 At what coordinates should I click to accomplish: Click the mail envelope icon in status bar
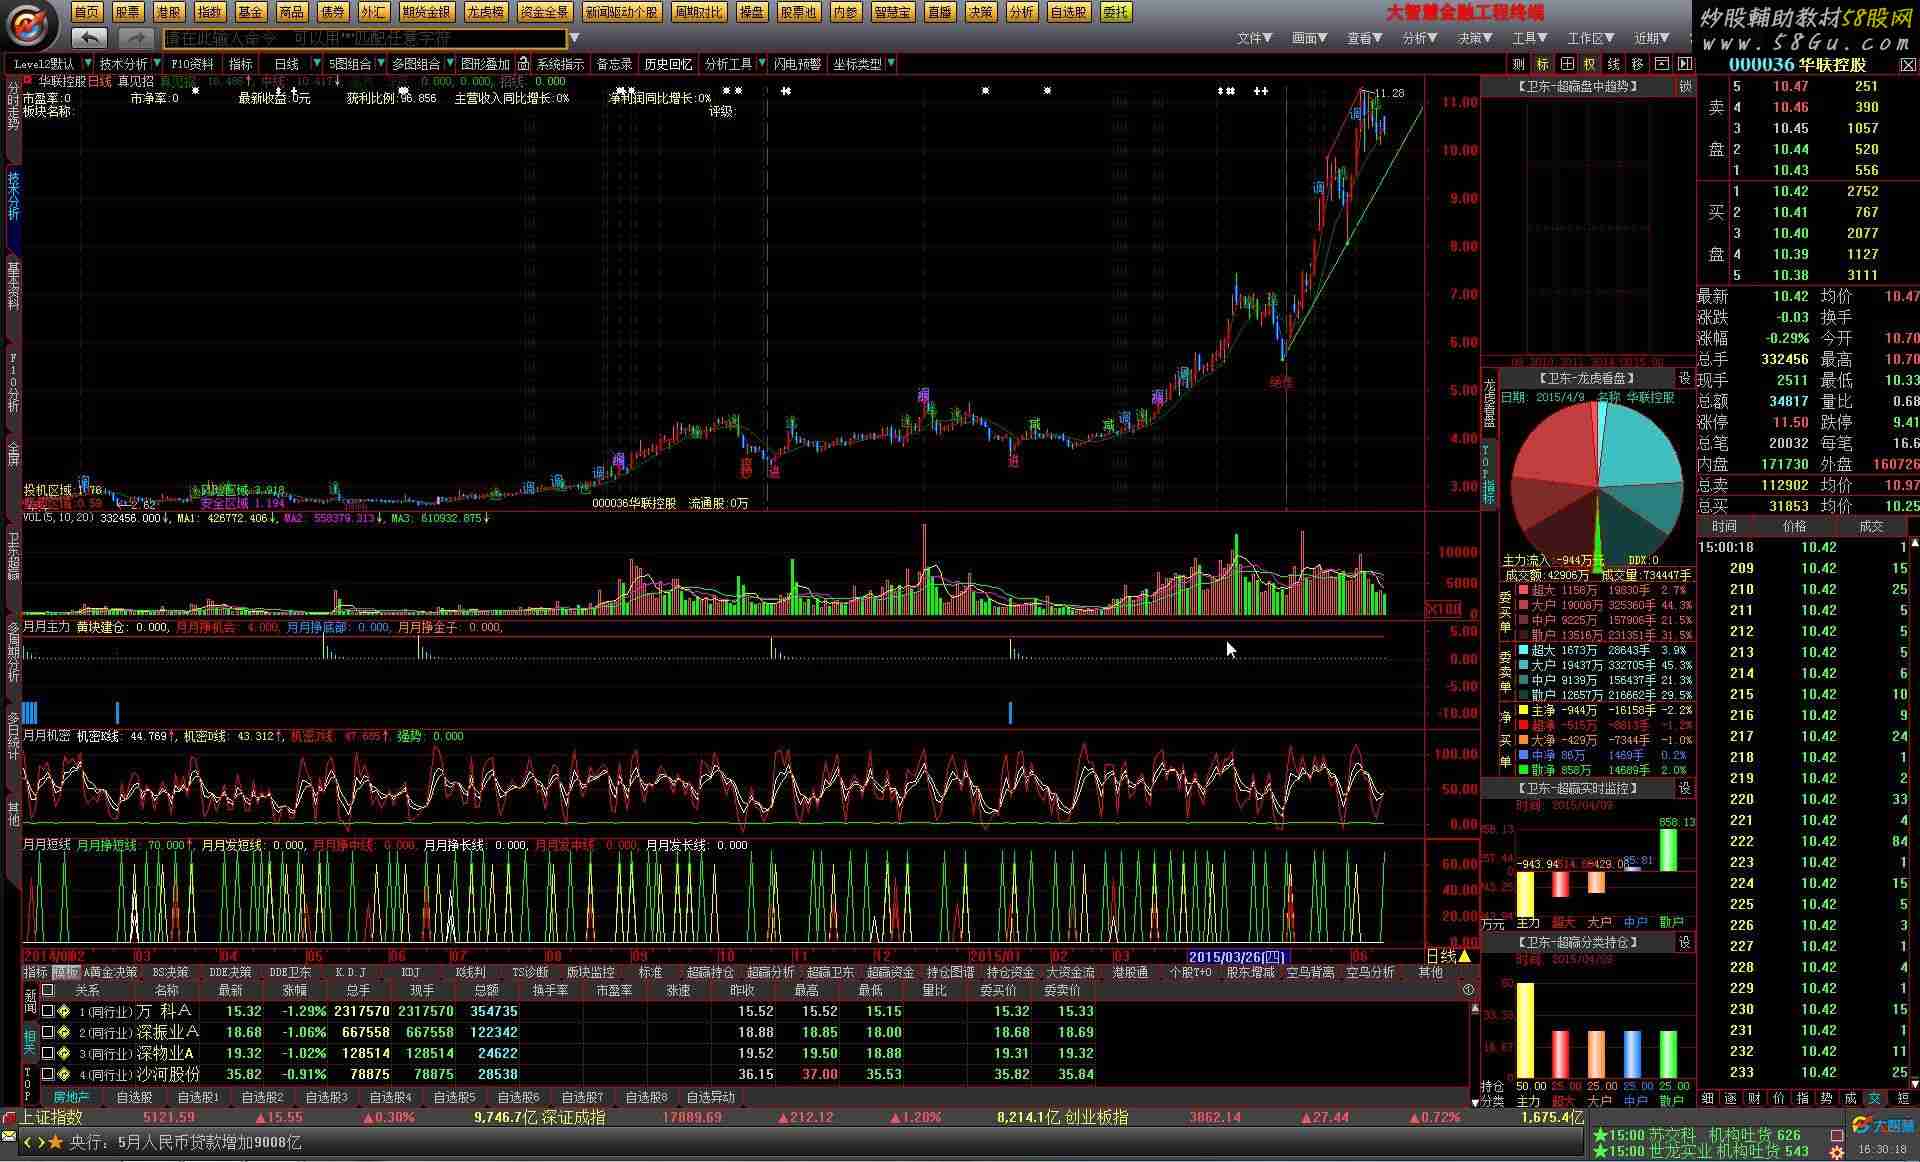(x=9, y=1137)
